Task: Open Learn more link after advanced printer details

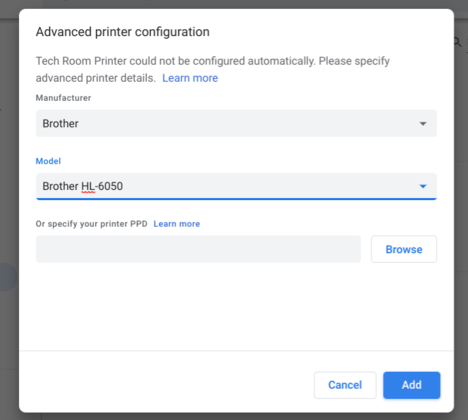Action: pyautogui.click(x=190, y=78)
